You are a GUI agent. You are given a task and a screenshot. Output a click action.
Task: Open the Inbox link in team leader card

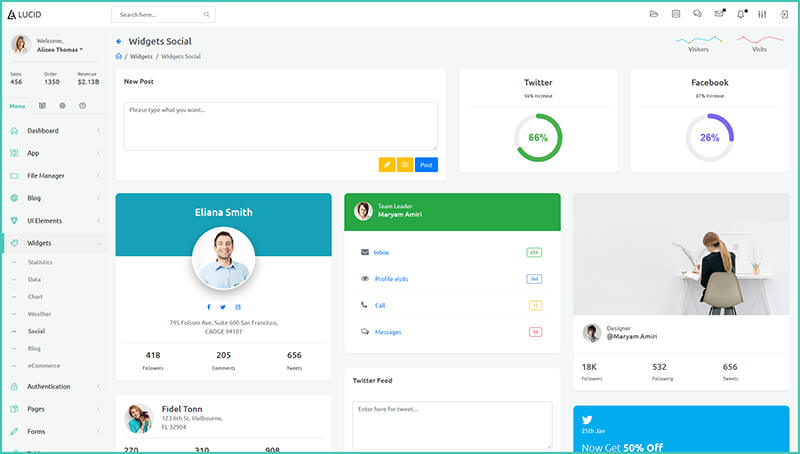point(381,252)
